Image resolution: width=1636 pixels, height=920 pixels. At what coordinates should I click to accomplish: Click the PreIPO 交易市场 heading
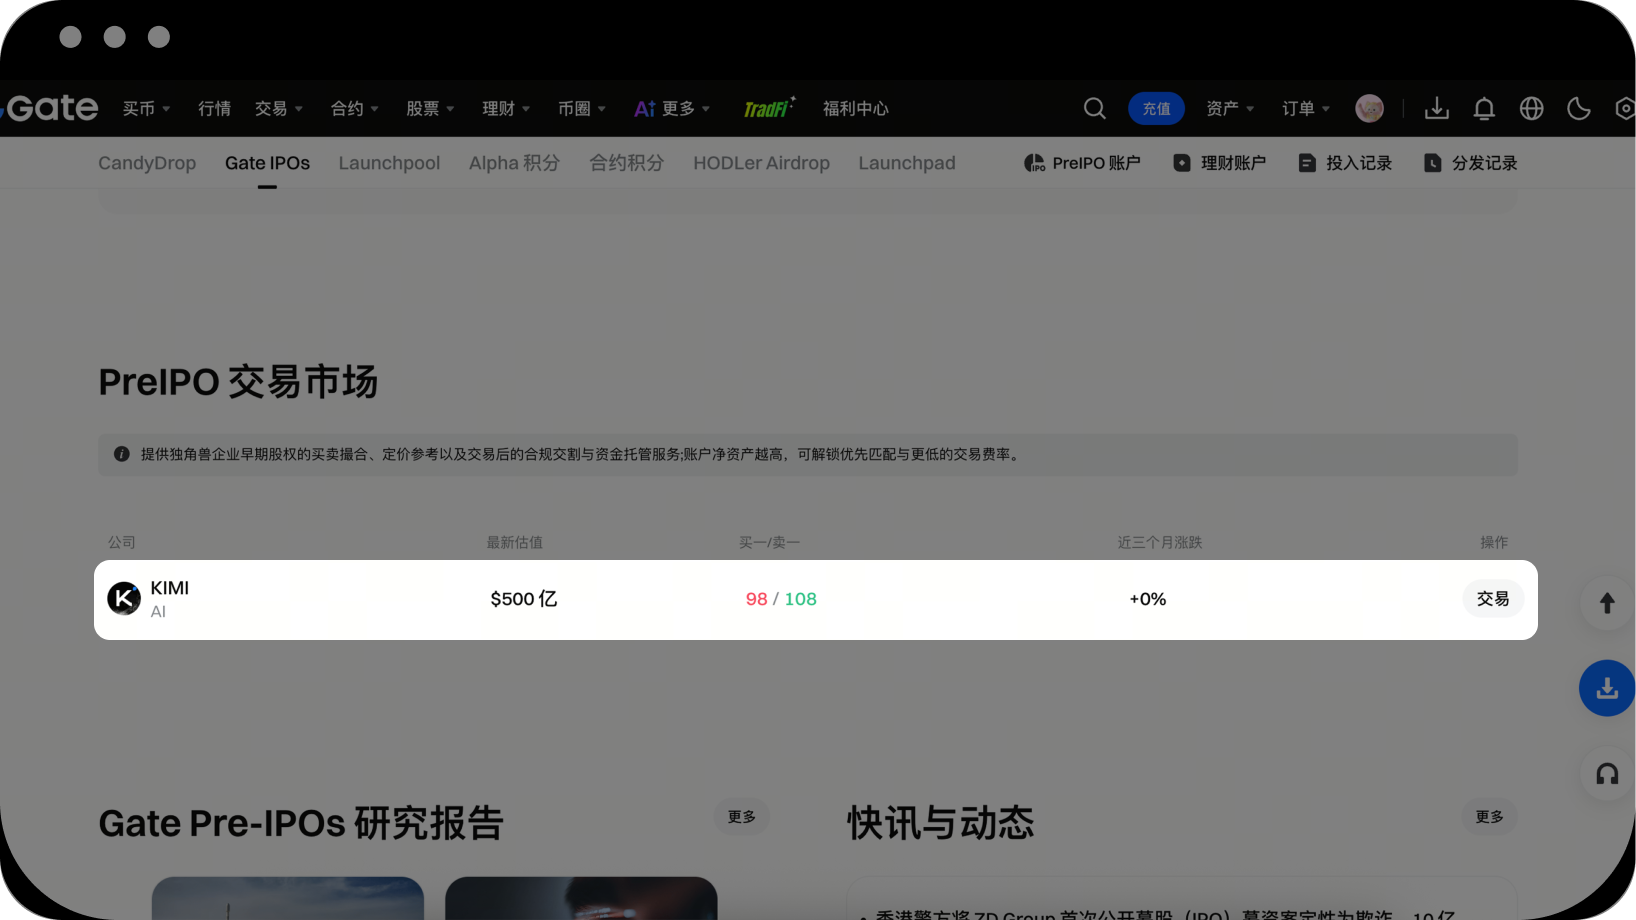coord(238,382)
